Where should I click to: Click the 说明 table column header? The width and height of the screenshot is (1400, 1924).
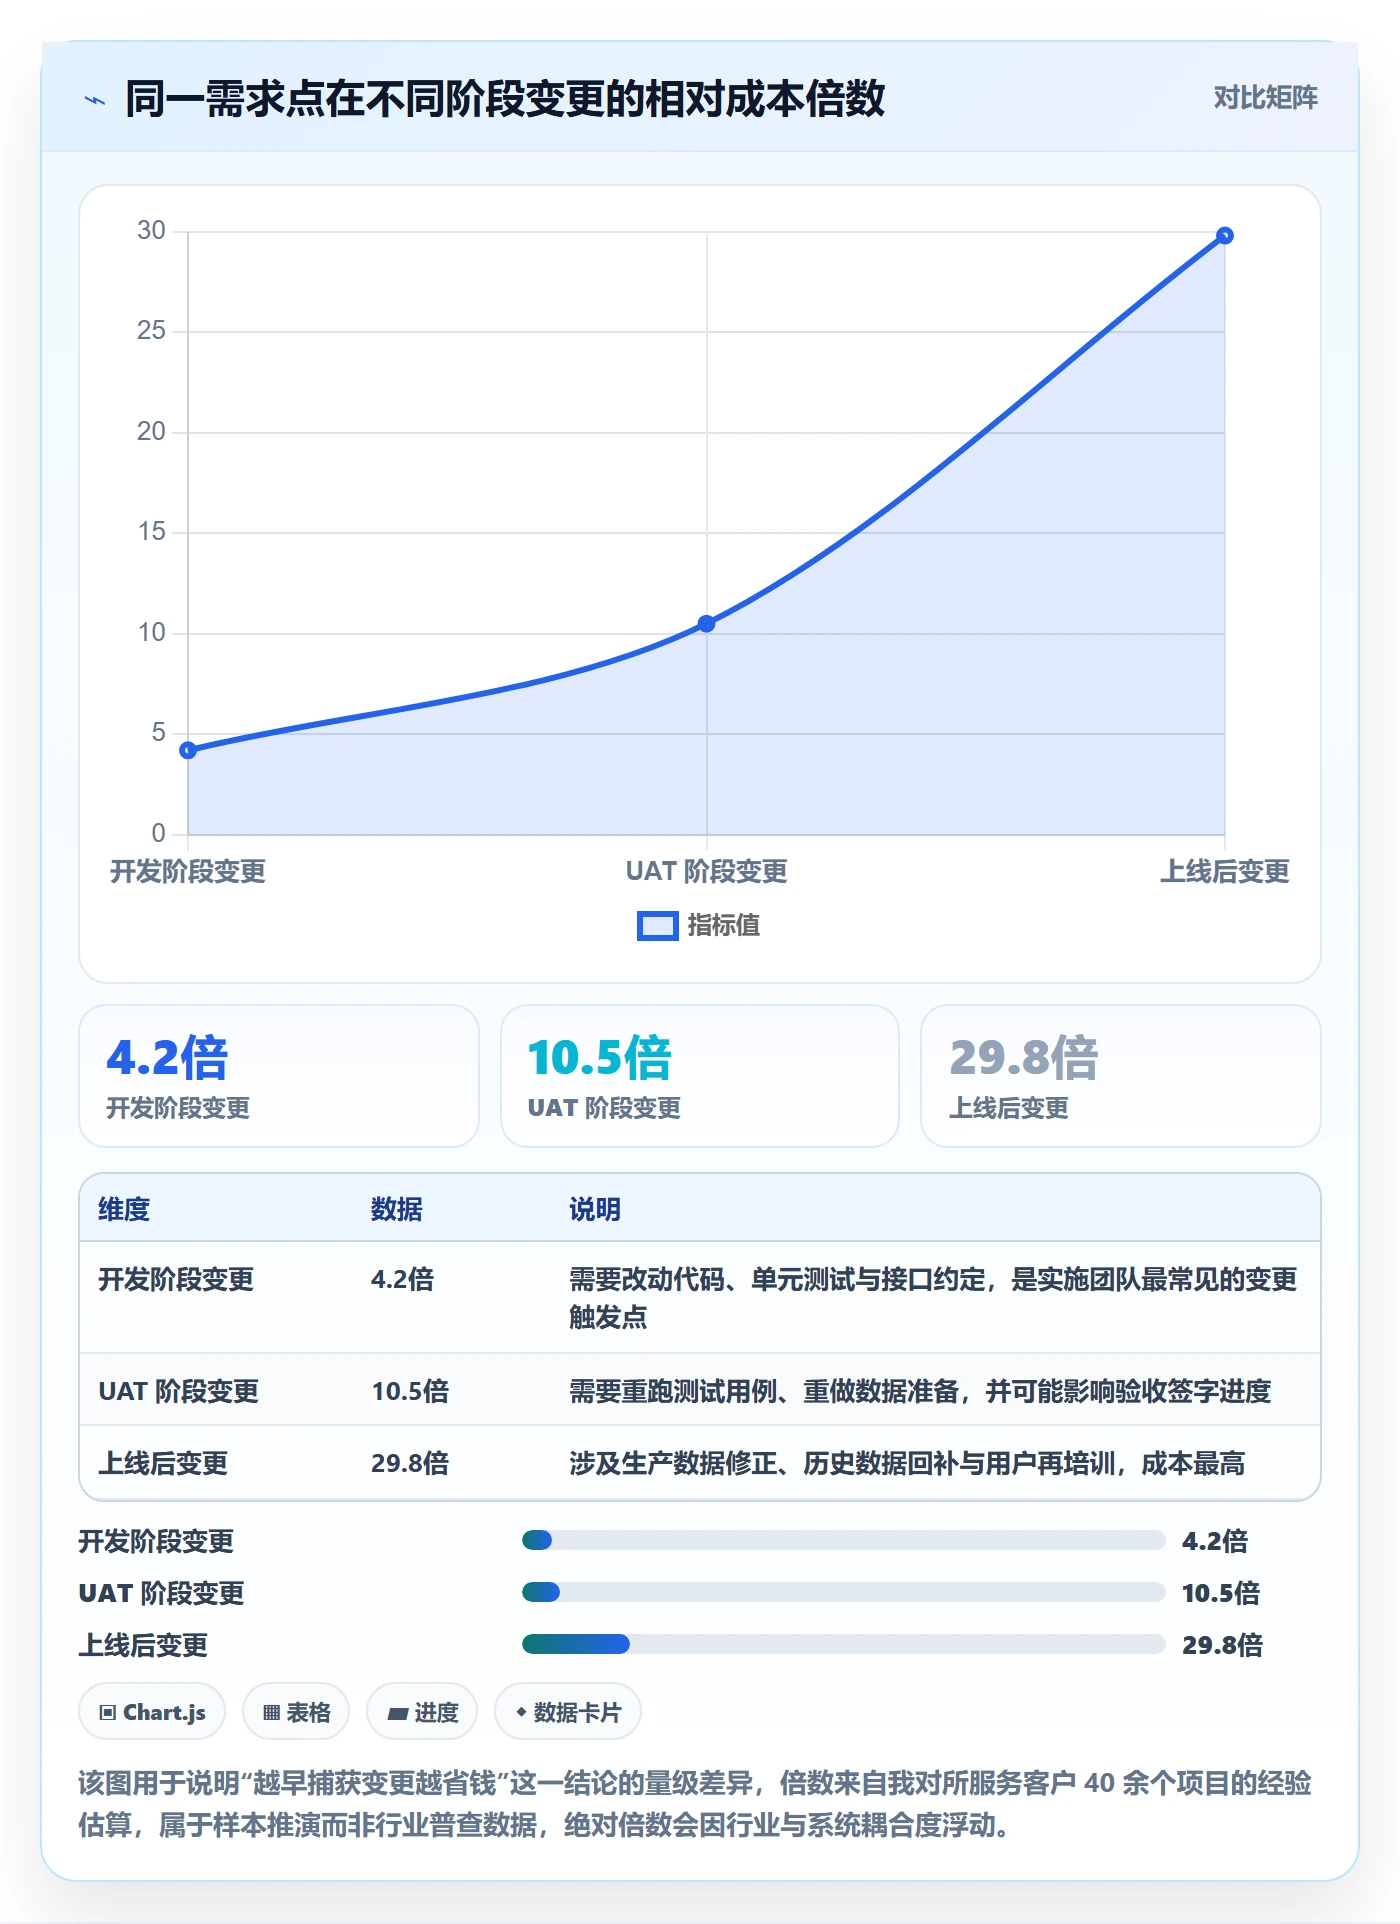[595, 1209]
